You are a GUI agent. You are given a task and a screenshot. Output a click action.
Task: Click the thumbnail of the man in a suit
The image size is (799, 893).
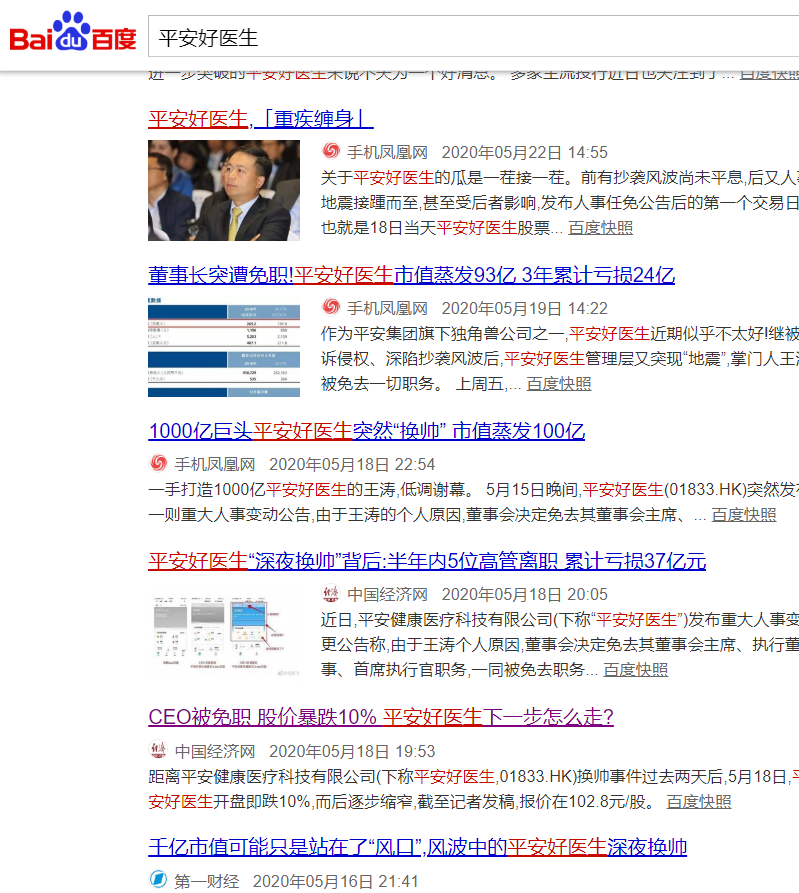(223, 190)
